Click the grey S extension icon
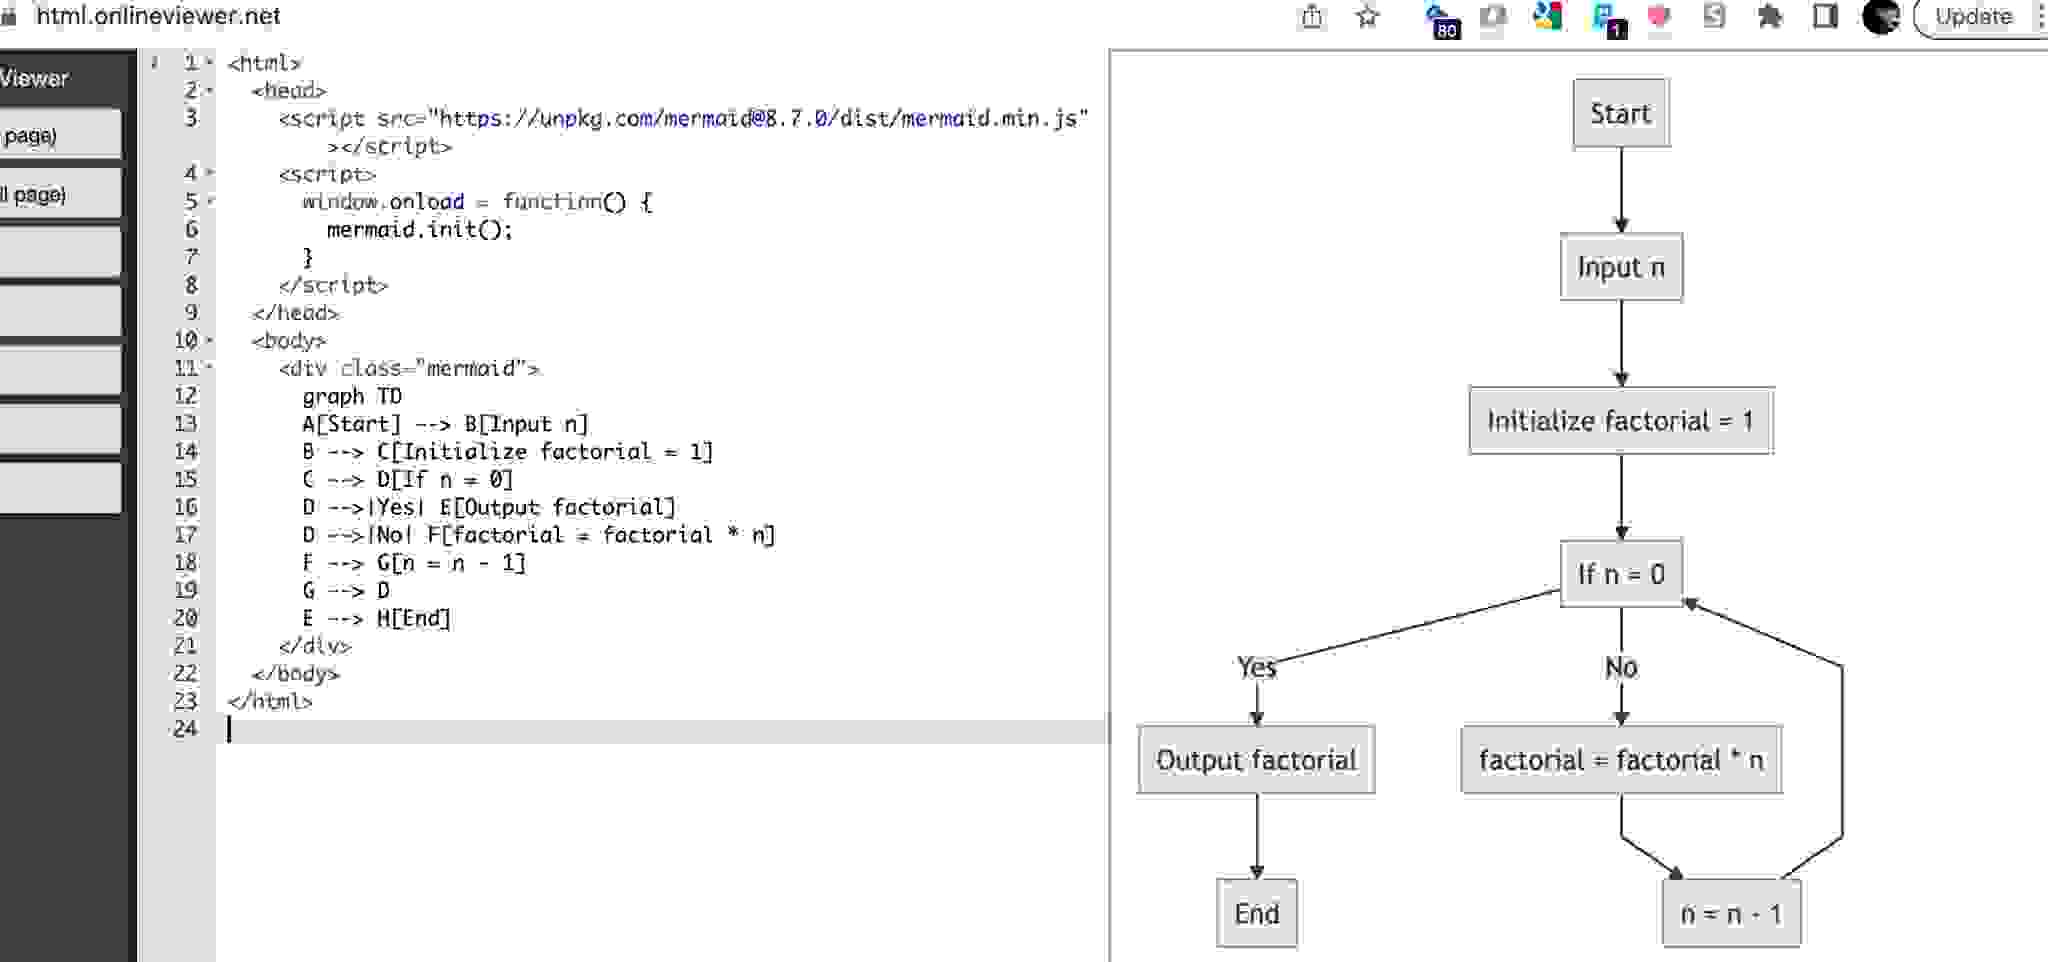Screen dimensions: 2048x962 [1714, 16]
